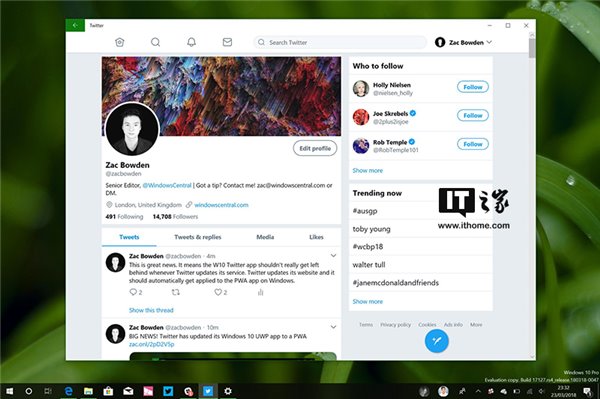Screen dimensions: 600x399
Task: Open File Explorer from taskbar
Action: click(x=88, y=391)
